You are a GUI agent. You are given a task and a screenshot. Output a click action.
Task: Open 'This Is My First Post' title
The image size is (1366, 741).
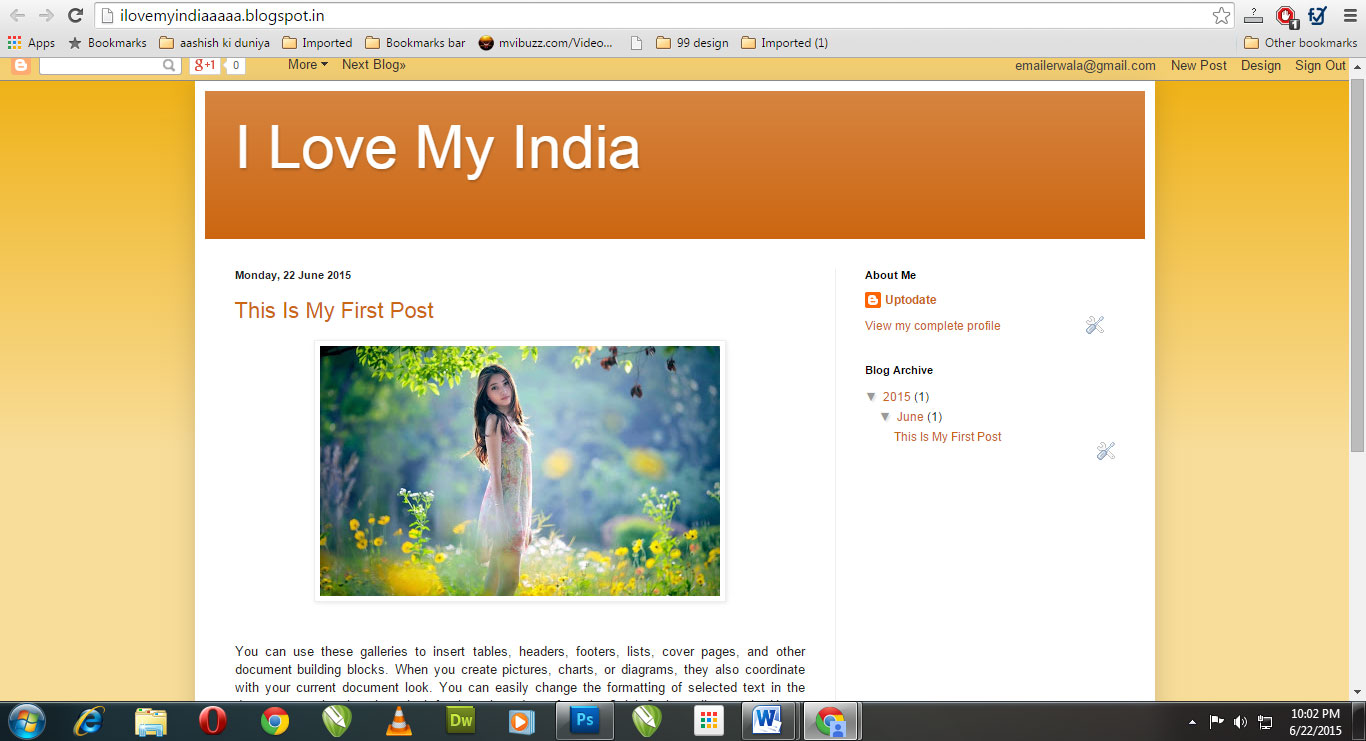334,311
